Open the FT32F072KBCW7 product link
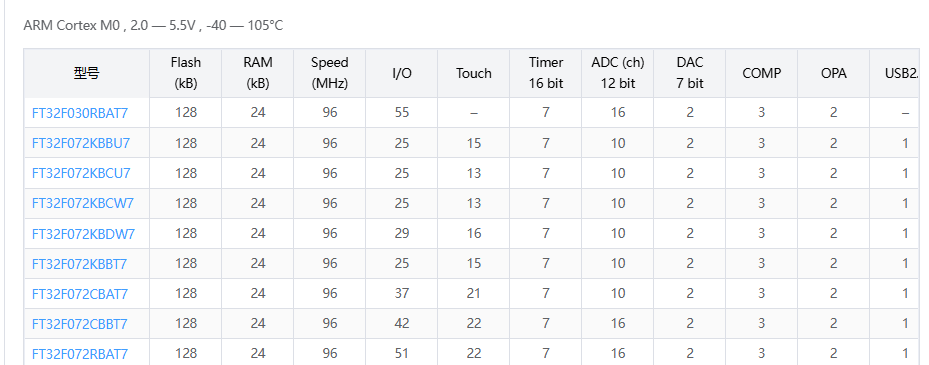 [83, 203]
